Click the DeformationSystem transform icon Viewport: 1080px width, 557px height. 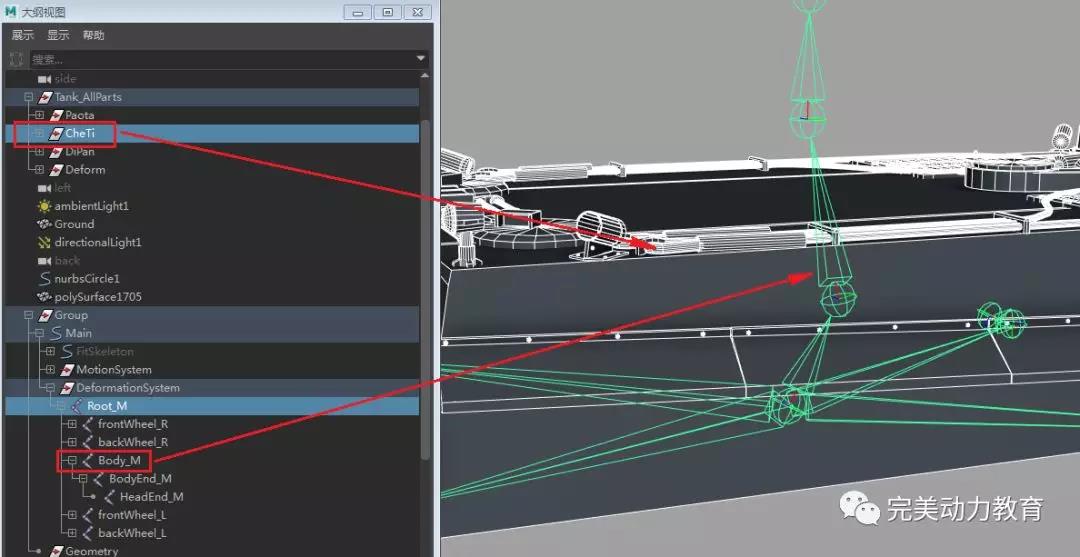[x=68, y=388]
